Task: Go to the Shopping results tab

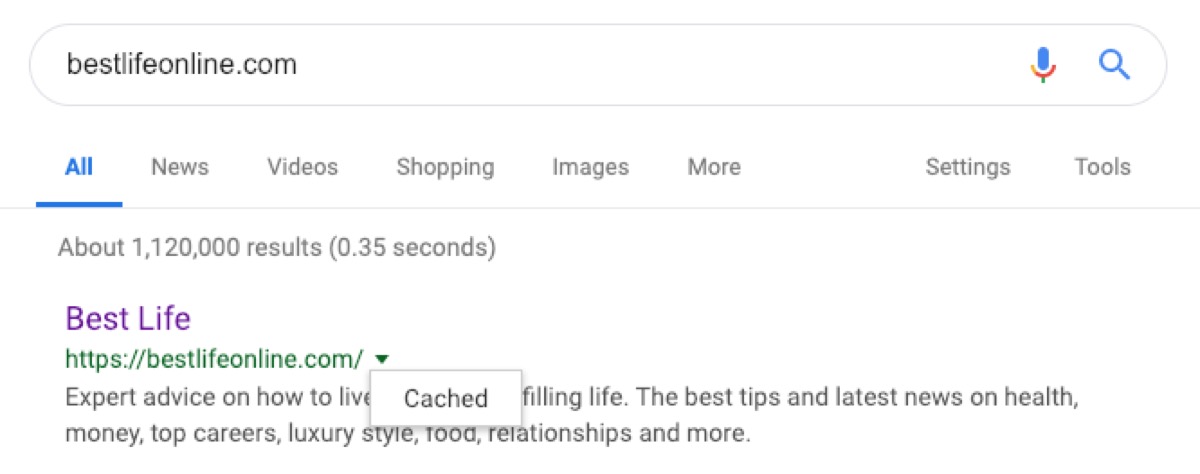Action: pyautogui.click(x=445, y=167)
